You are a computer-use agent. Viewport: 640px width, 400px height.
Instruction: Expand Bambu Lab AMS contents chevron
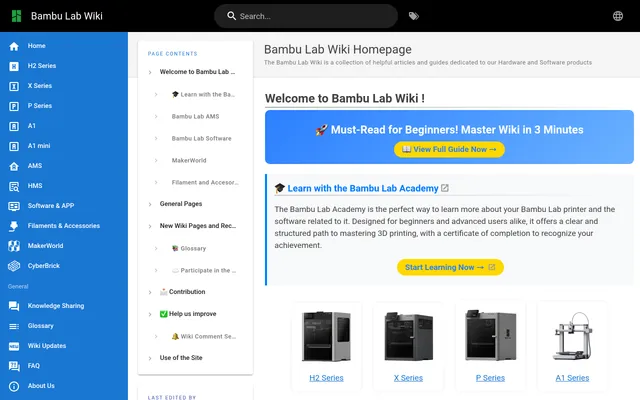(156, 117)
